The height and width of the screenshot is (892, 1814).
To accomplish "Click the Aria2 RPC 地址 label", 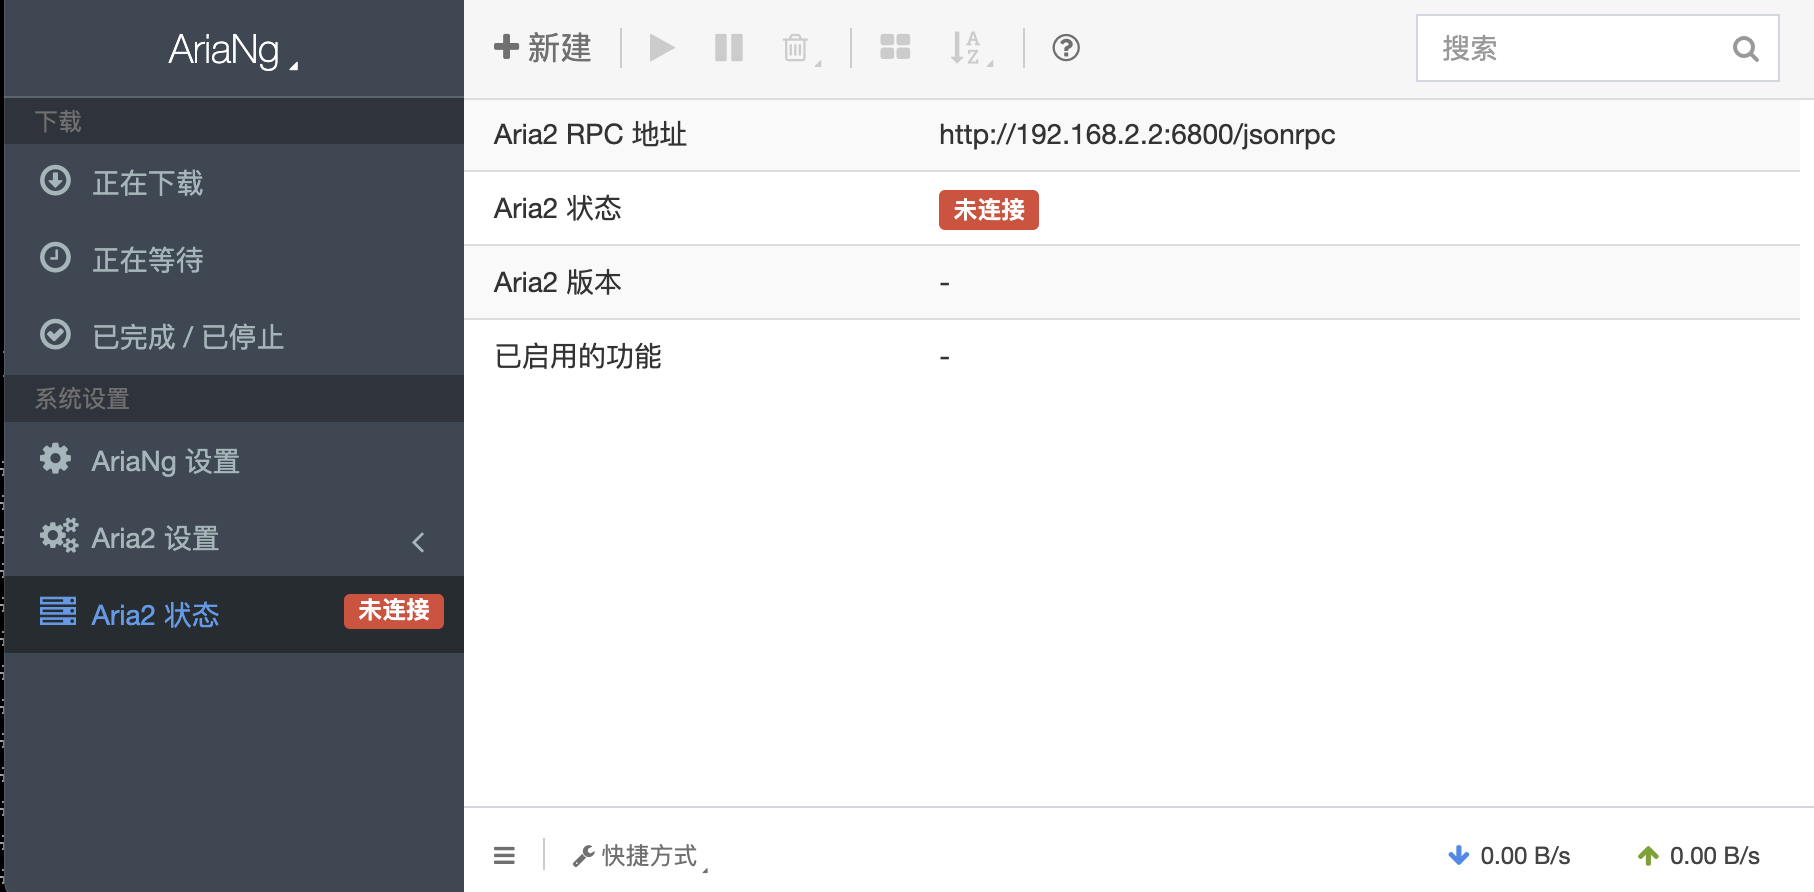I will coord(590,135).
